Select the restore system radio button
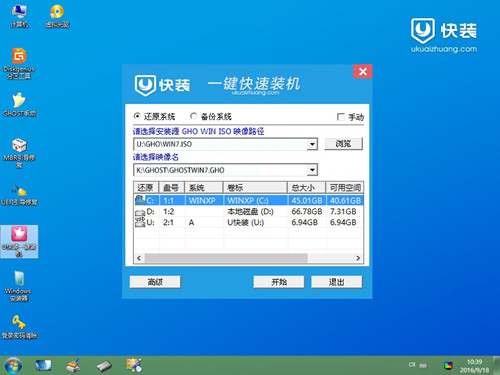 [x=137, y=116]
